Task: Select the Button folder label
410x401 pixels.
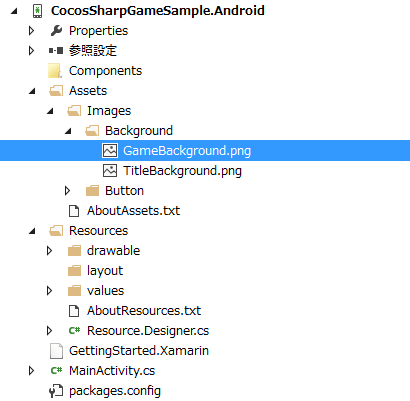Action: (x=124, y=191)
